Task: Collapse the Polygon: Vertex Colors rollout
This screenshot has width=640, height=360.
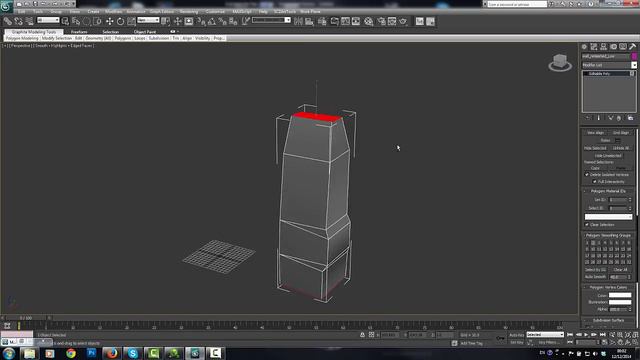Action: 608,287
